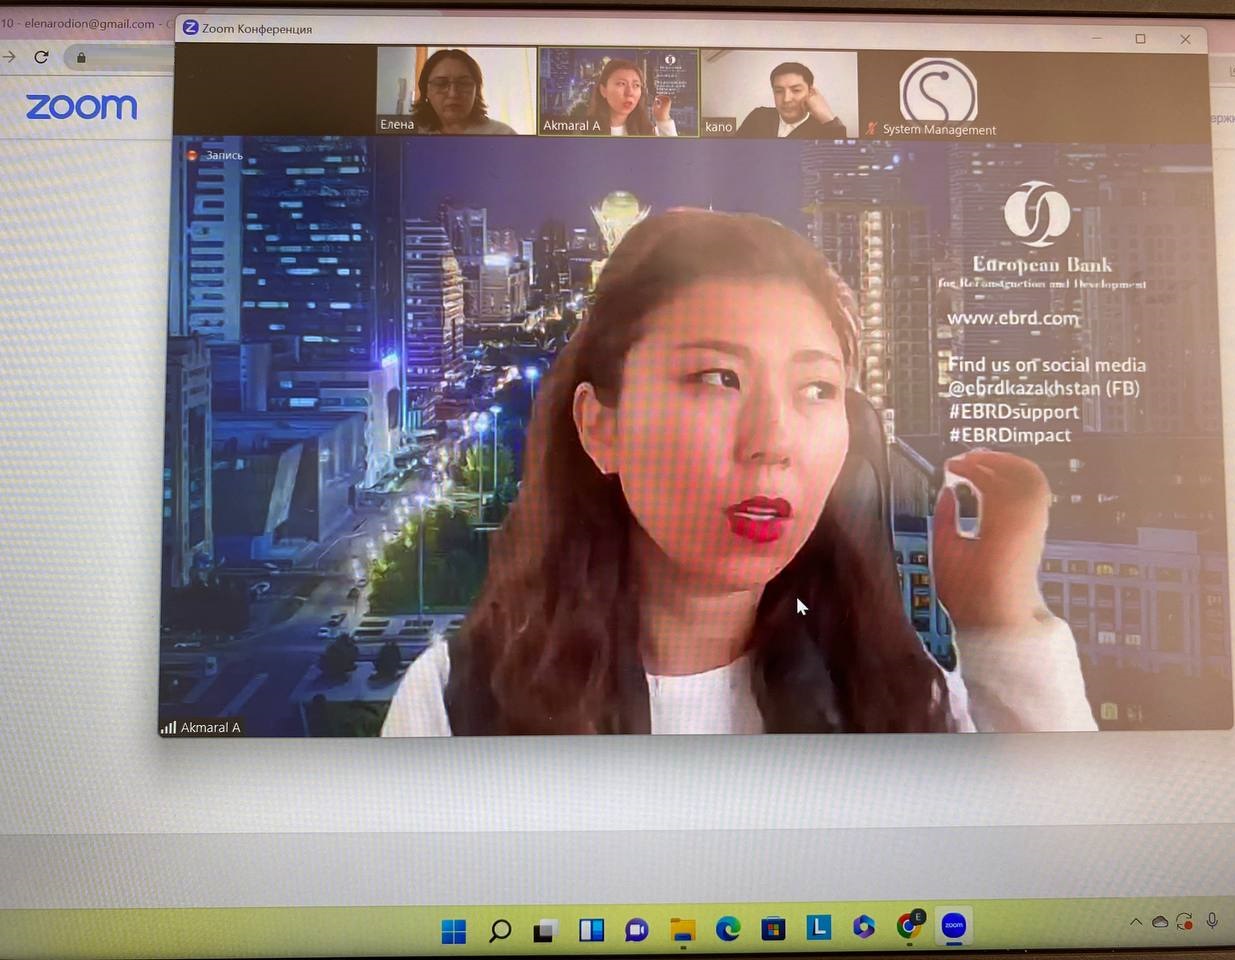Open Task View on the taskbar
This screenshot has height=960, width=1235.
point(545,931)
